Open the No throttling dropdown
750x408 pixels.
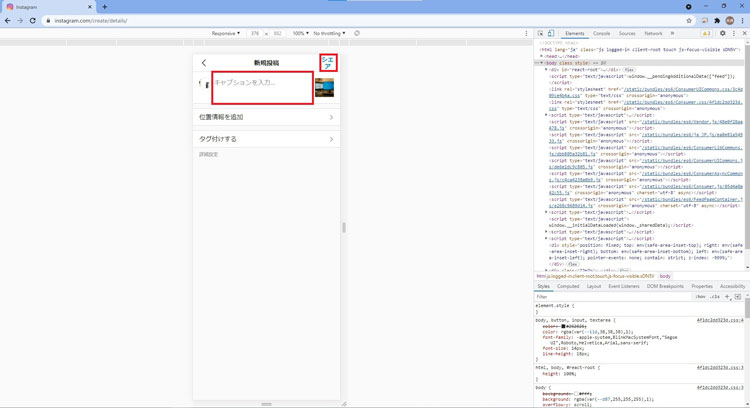coord(329,33)
